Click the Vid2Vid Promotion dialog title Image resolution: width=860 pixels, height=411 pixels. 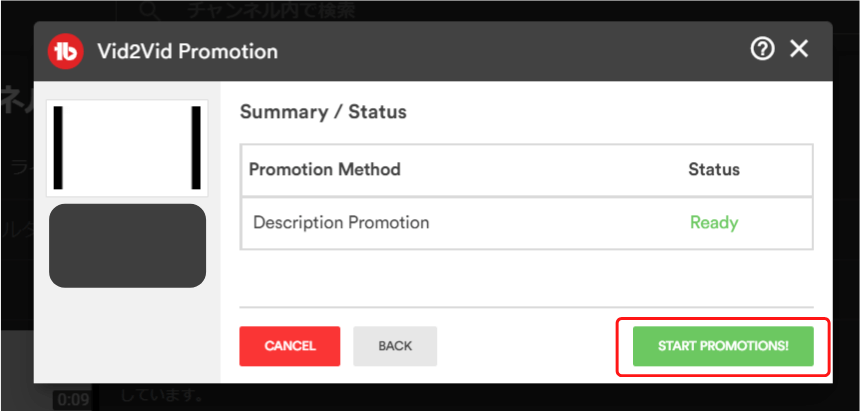188,50
